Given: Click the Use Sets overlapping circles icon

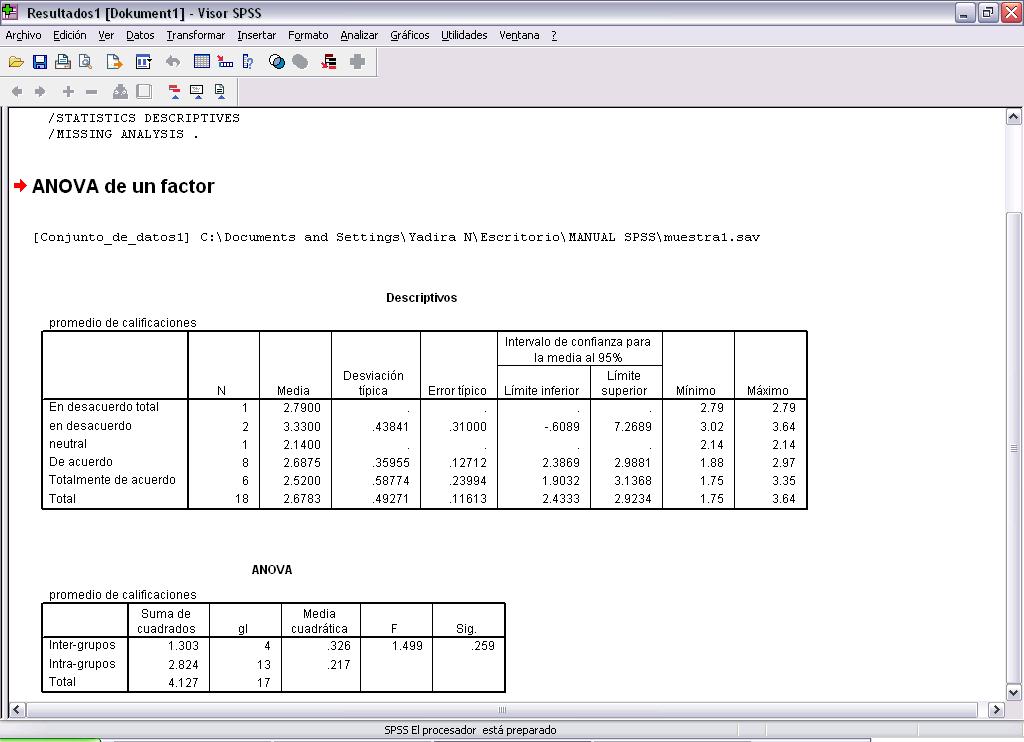Looking at the screenshot, I should pos(277,62).
